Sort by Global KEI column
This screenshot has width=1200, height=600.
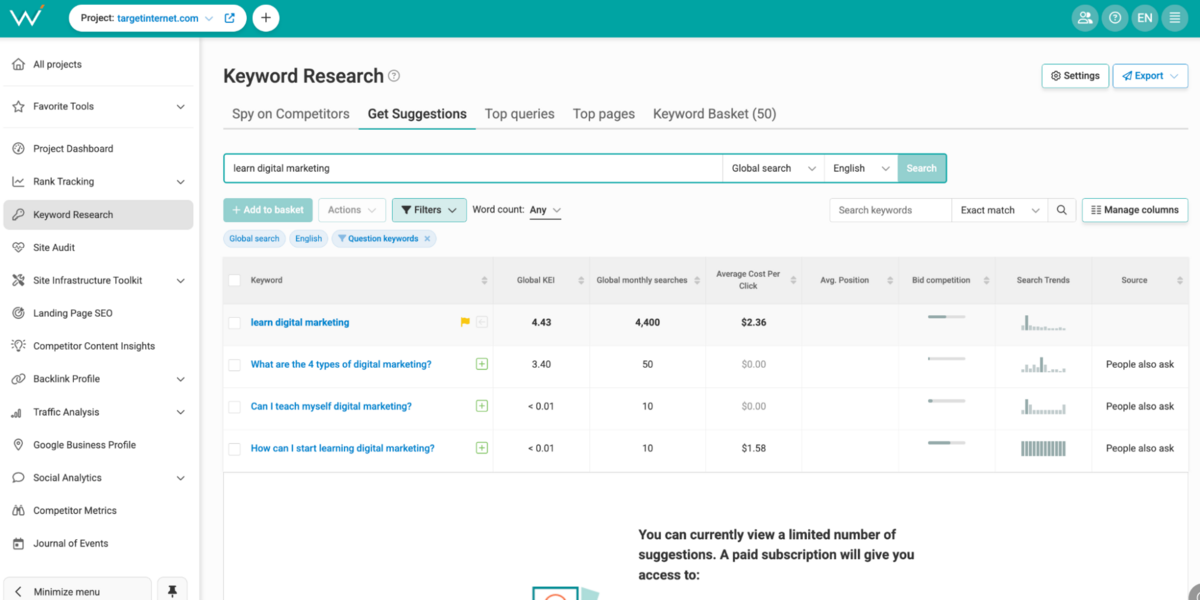point(582,280)
